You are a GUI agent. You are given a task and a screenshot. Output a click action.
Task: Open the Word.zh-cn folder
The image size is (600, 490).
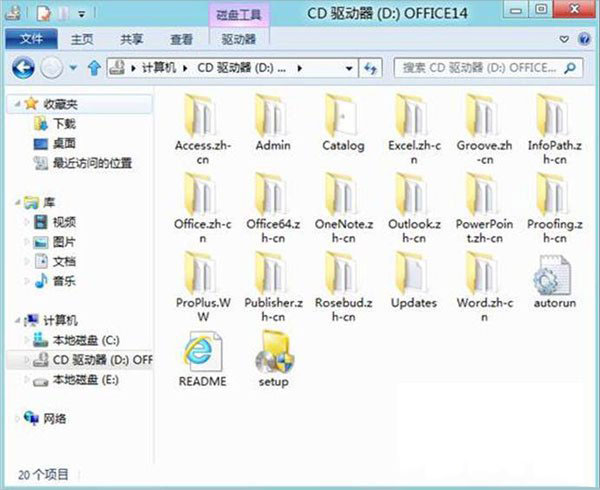484,287
